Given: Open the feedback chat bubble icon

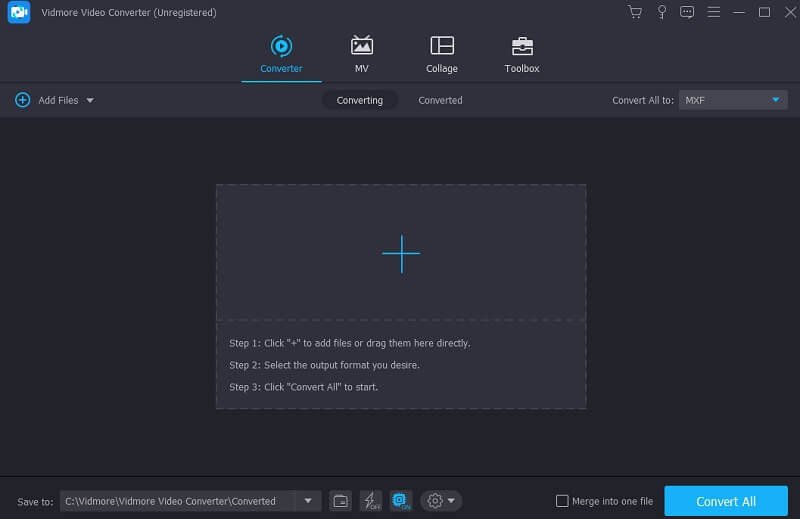Looking at the screenshot, I should tap(687, 12).
